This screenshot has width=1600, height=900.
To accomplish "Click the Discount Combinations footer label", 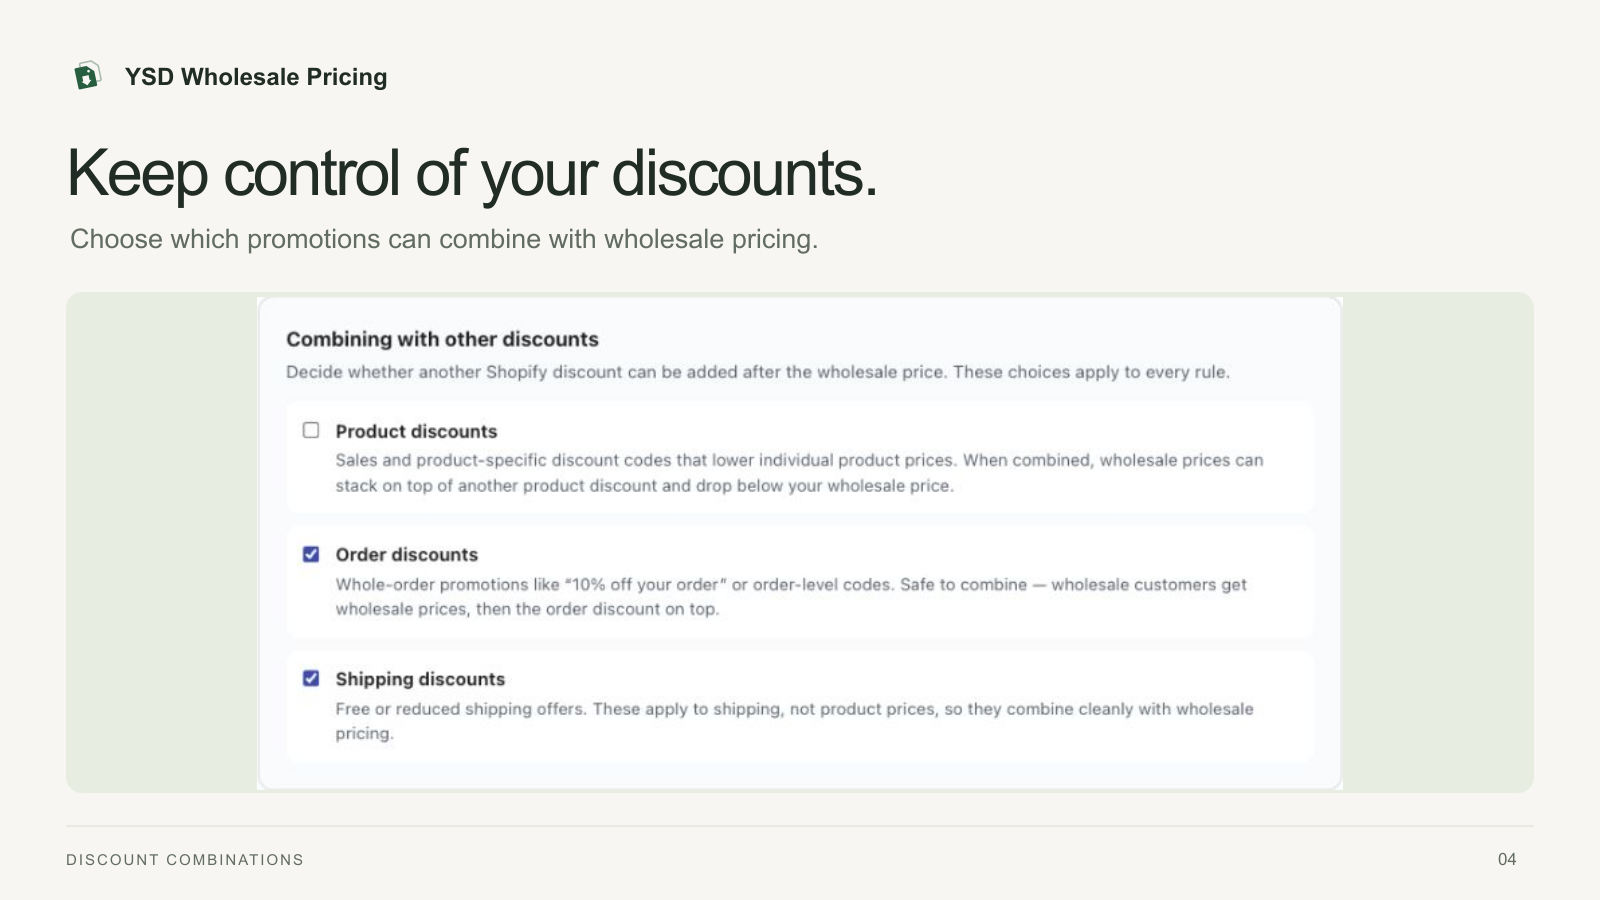I will [x=185, y=860].
